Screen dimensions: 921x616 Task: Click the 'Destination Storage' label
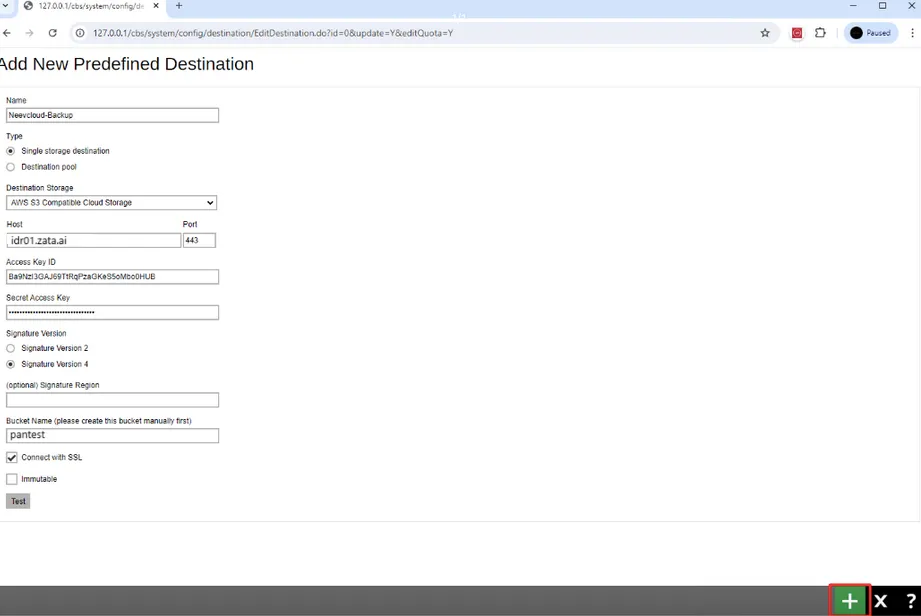pyautogui.click(x=40, y=188)
